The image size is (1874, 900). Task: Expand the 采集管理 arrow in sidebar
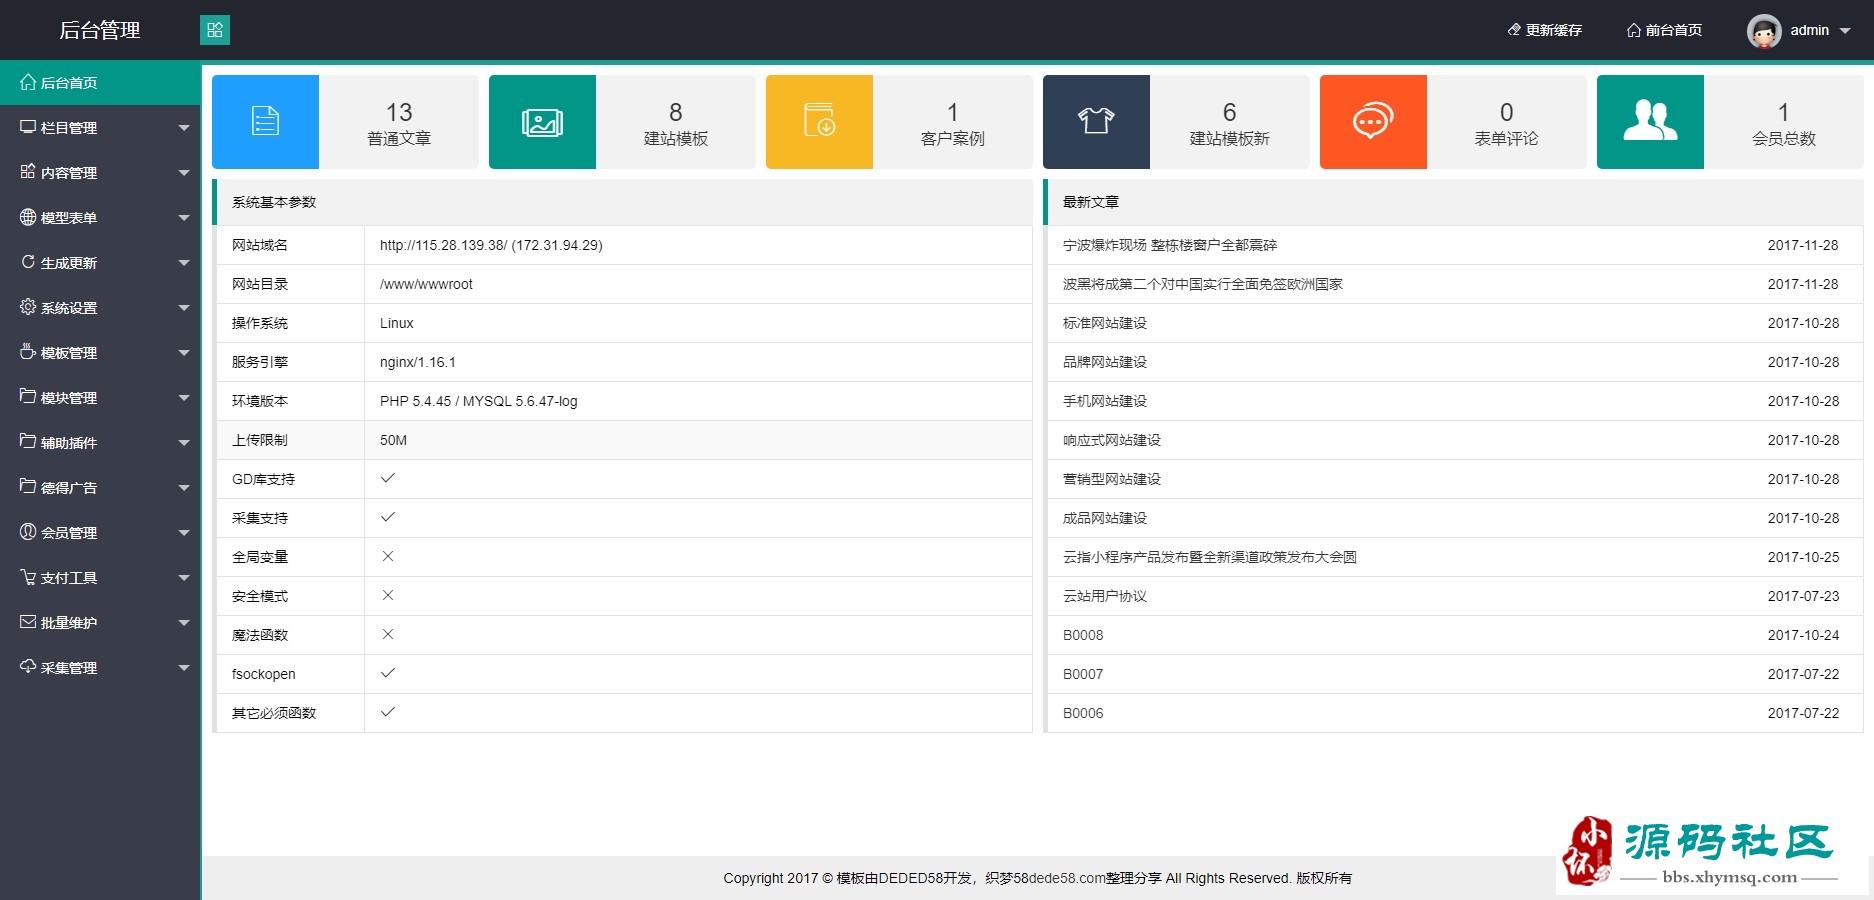184,668
